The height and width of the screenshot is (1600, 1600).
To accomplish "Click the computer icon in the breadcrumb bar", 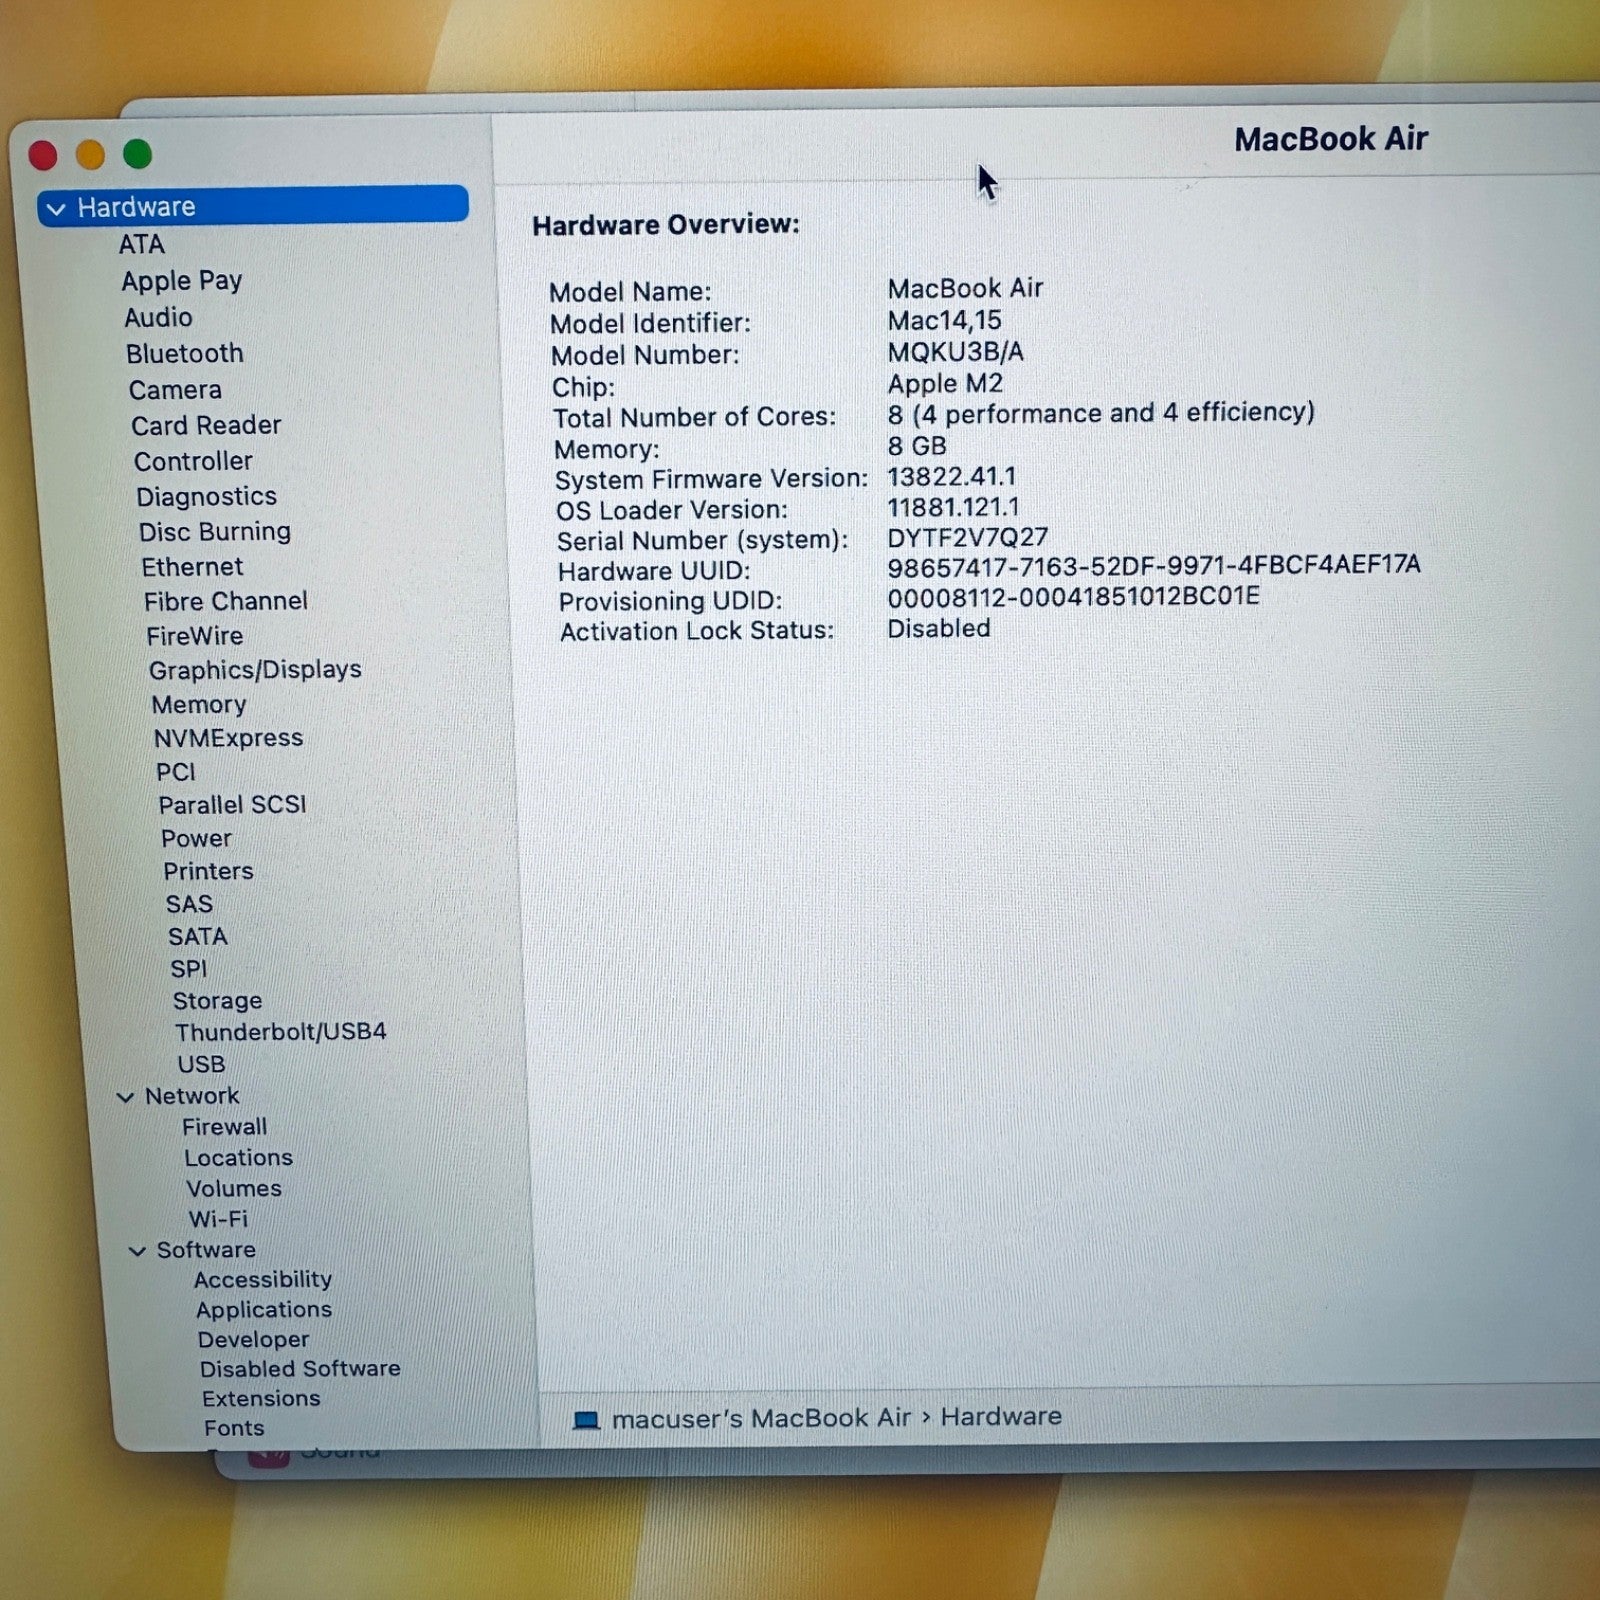I will click(585, 1417).
